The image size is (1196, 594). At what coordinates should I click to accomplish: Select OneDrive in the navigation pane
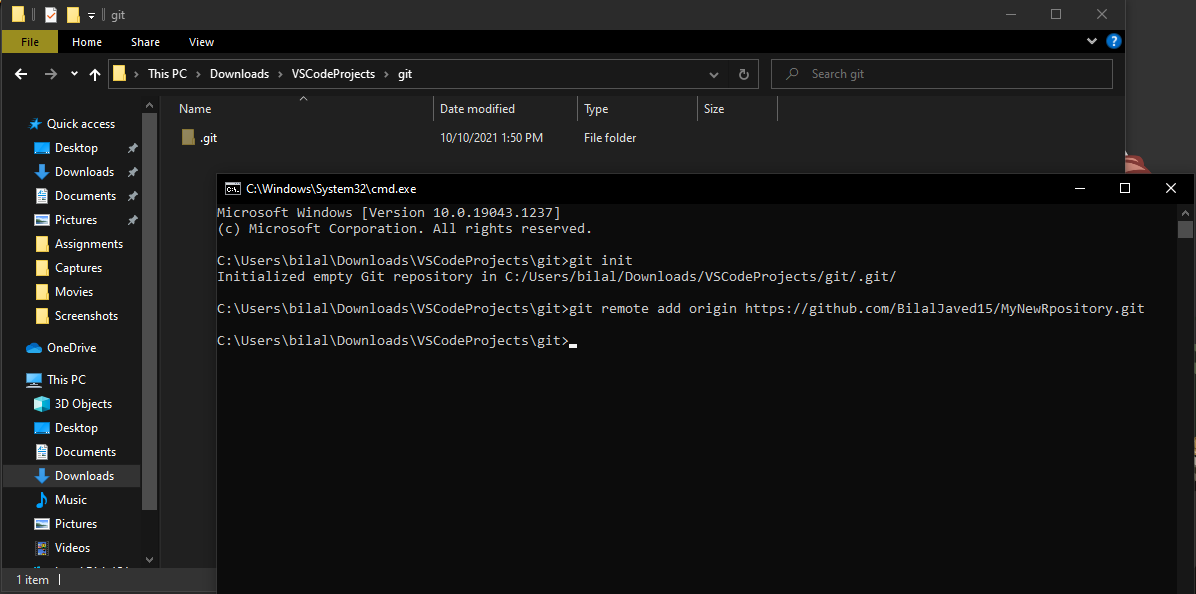coord(70,347)
